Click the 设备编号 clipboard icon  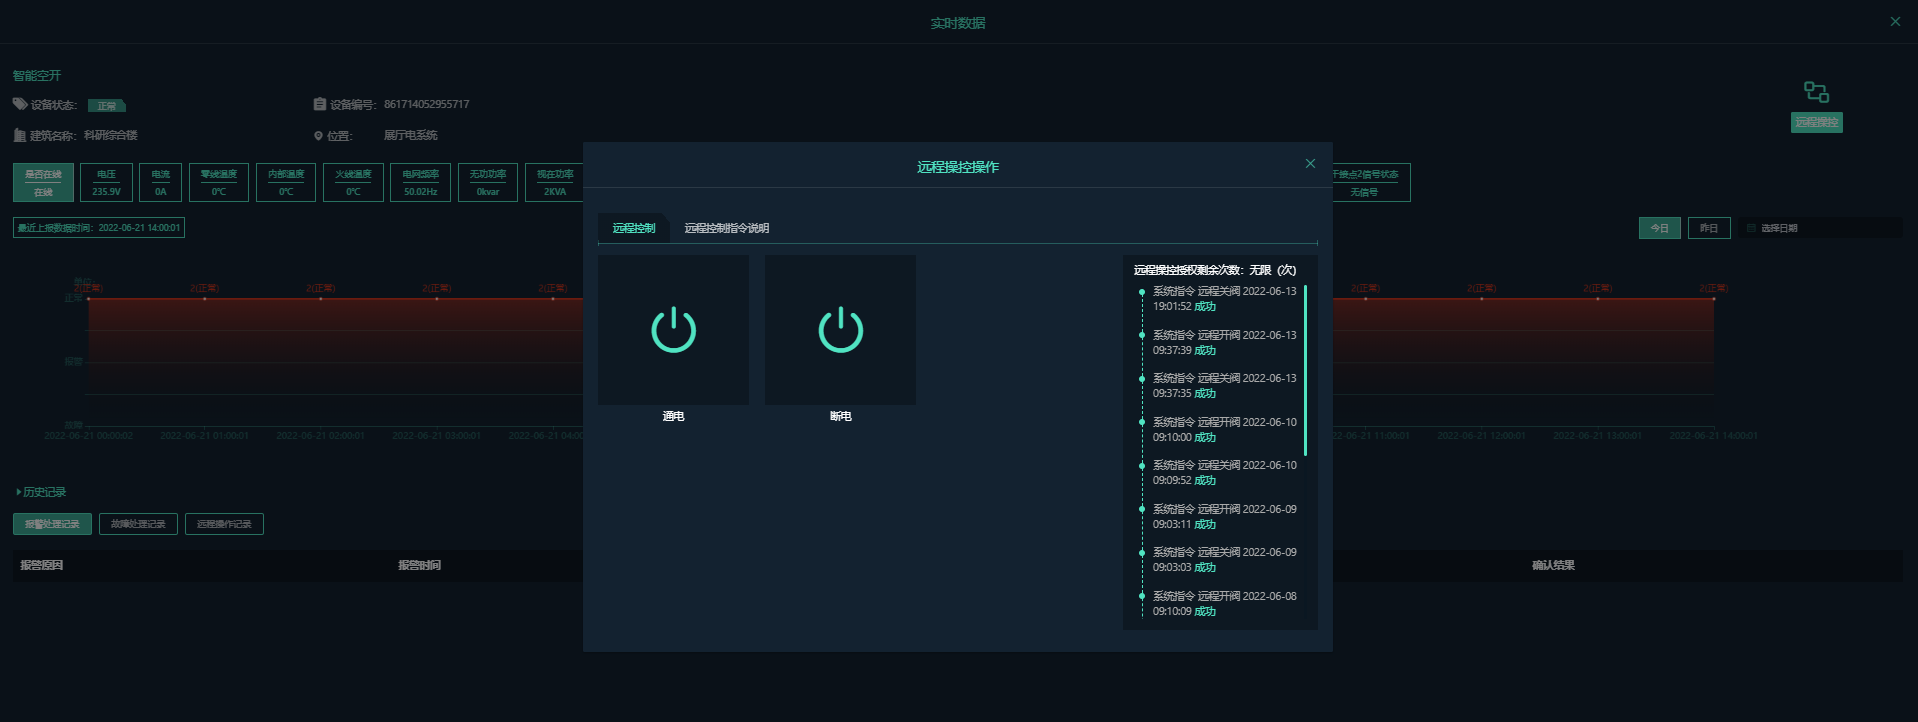(x=320, y=104)
